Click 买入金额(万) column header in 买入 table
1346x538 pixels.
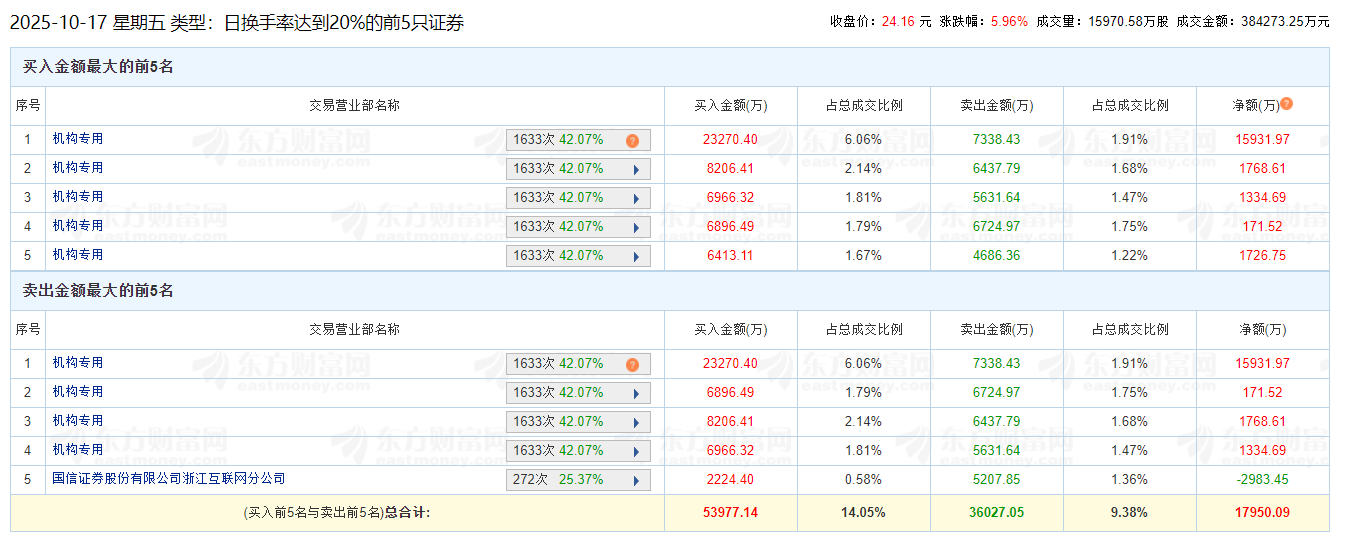point(730,106)
